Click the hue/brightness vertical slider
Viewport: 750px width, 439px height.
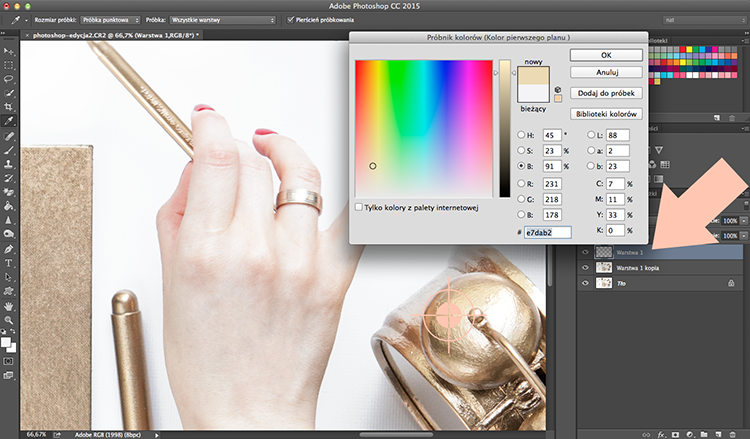tap(505, 128)
